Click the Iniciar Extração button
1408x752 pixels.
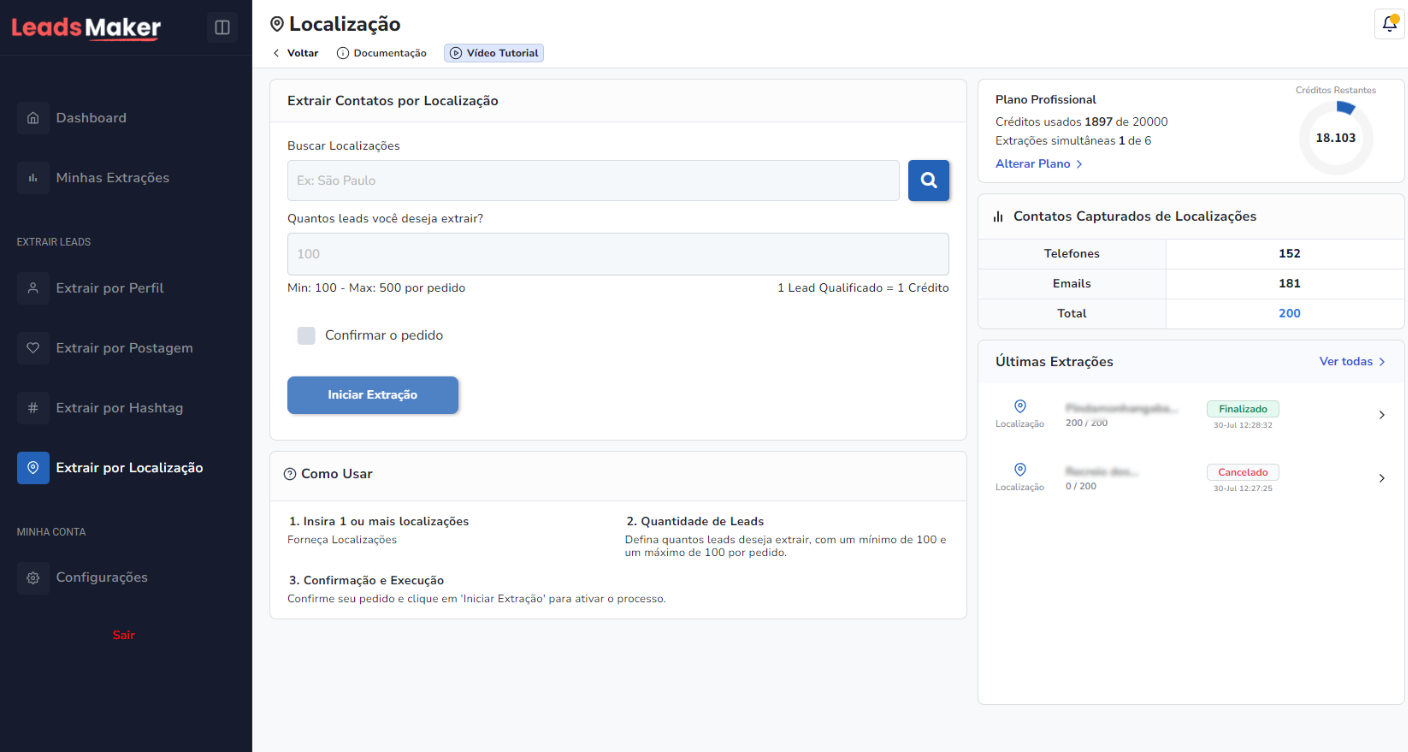coord(372,395)
